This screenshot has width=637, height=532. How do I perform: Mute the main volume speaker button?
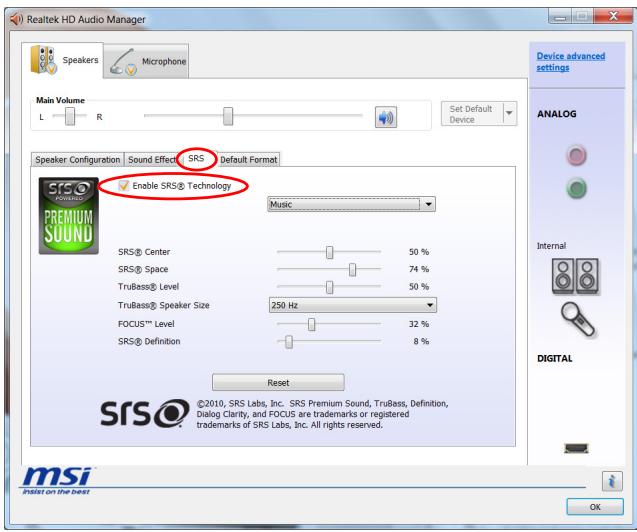tap(386, 117)
